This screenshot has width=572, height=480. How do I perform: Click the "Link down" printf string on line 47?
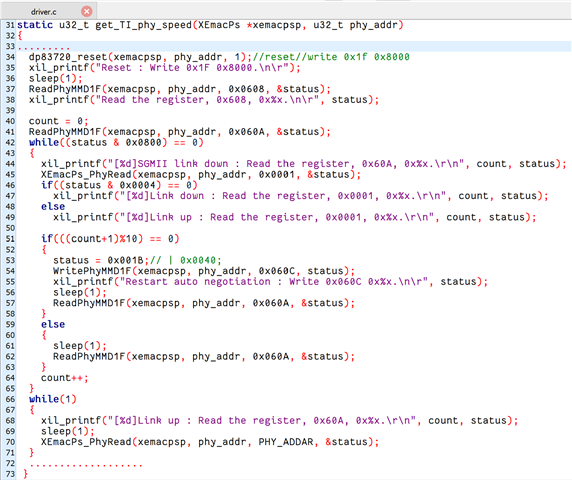click(x=283, y=196)
